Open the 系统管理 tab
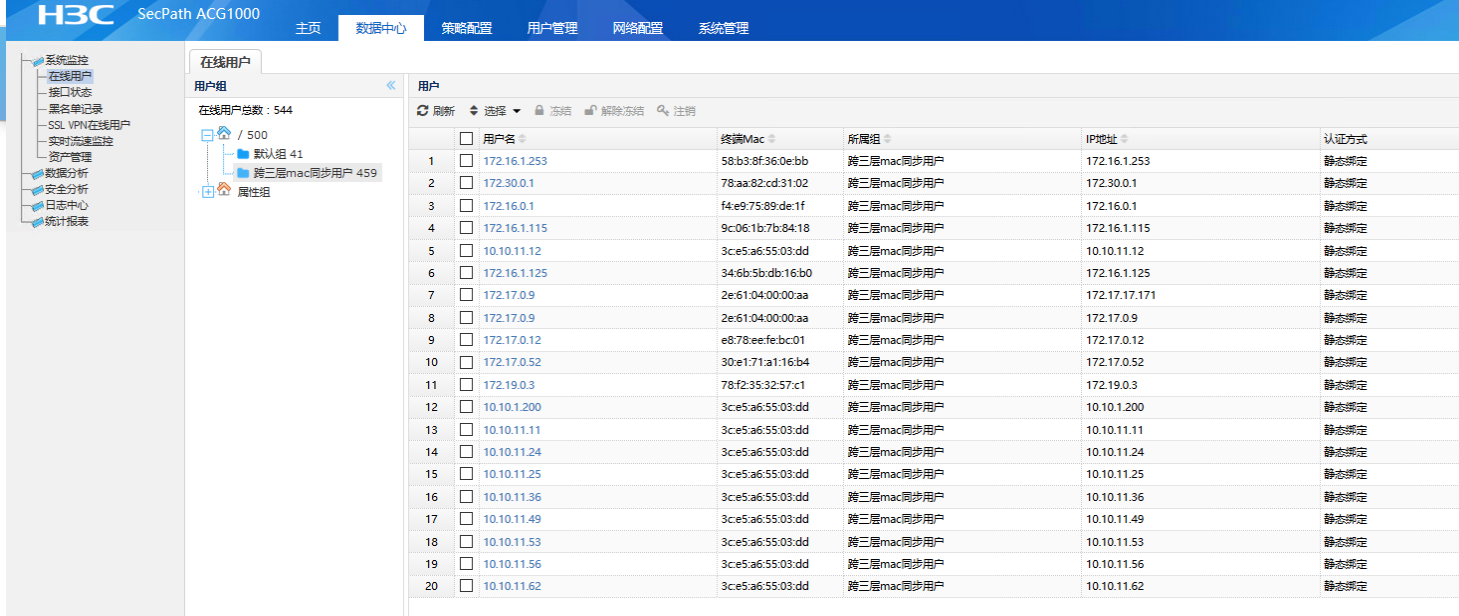The width and height of the screenshot is (1459, 616). [x=723, y=28]
